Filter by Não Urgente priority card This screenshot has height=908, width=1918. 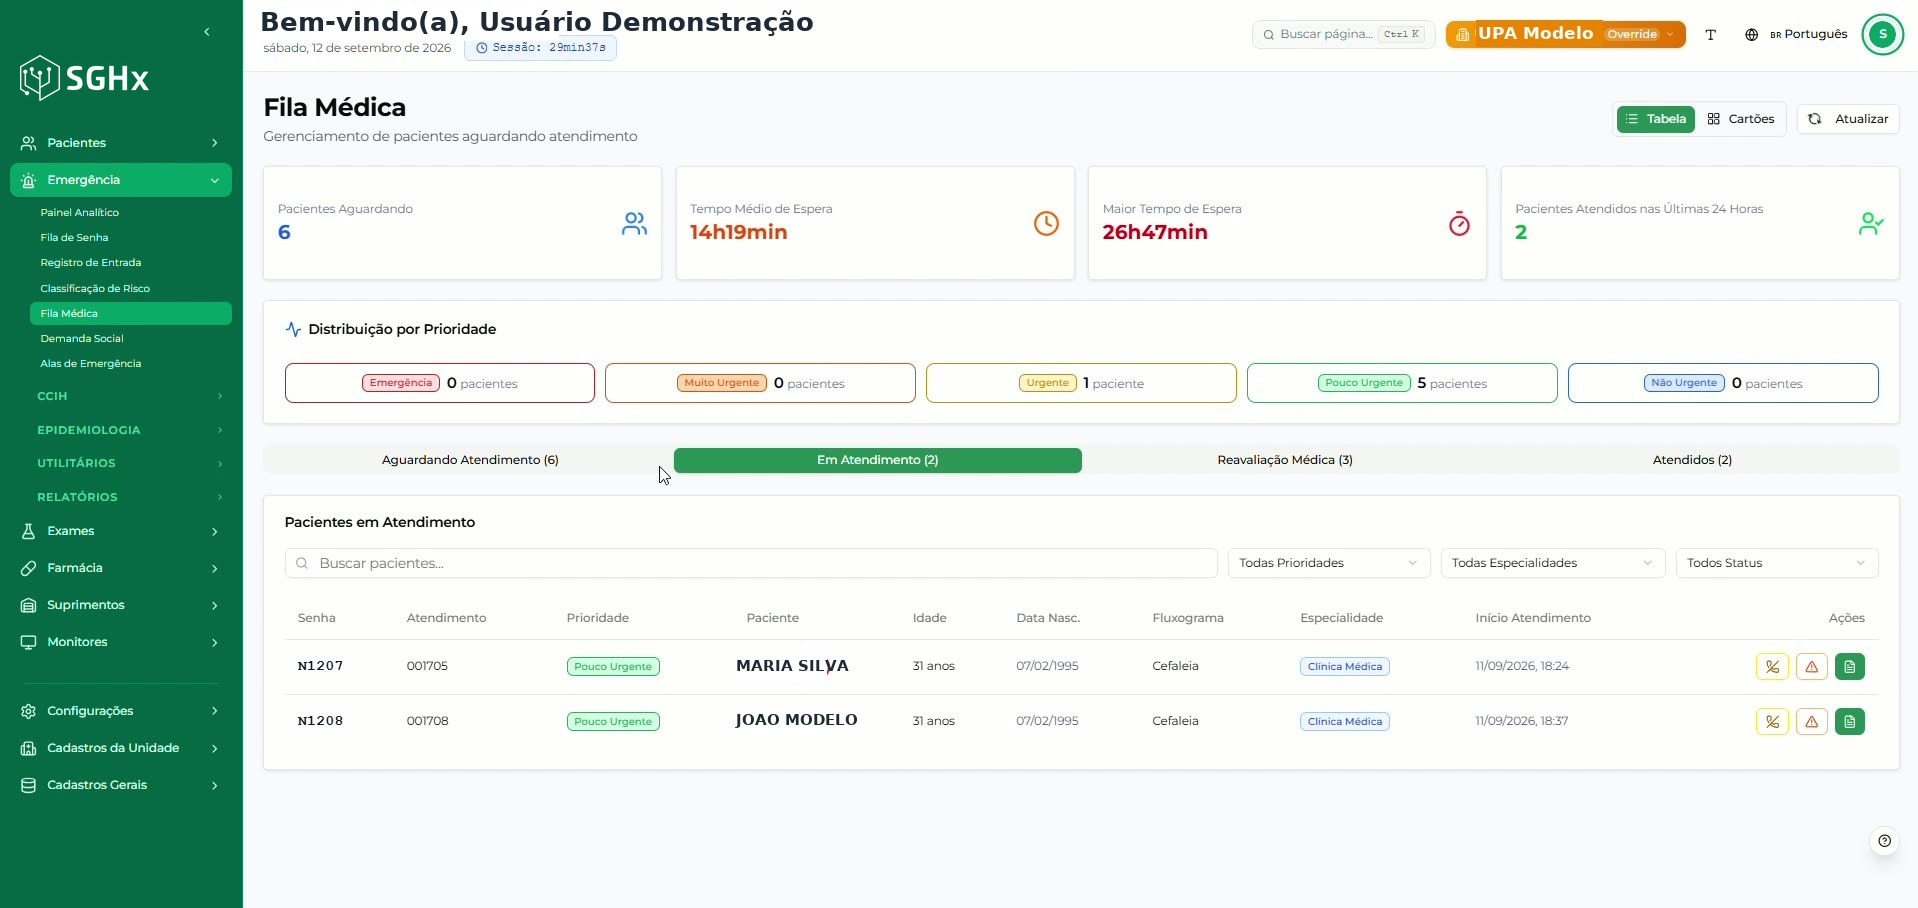1723,383
